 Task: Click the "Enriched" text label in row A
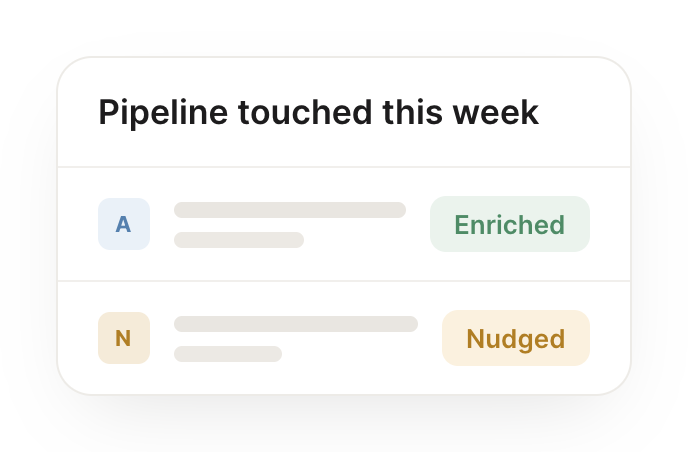tap(509, 225)
